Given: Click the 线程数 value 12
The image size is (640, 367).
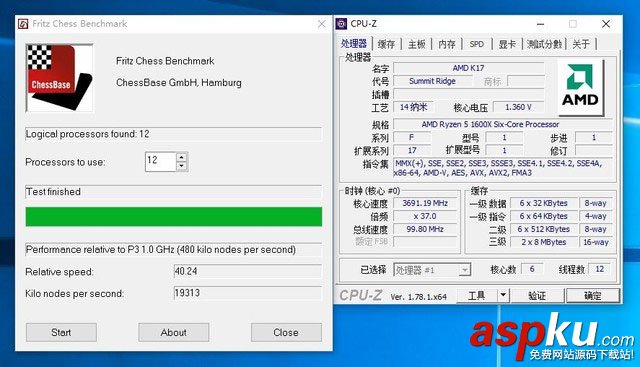Looking at the screenshot, I should pyautogui.click(x=600, y=269).
